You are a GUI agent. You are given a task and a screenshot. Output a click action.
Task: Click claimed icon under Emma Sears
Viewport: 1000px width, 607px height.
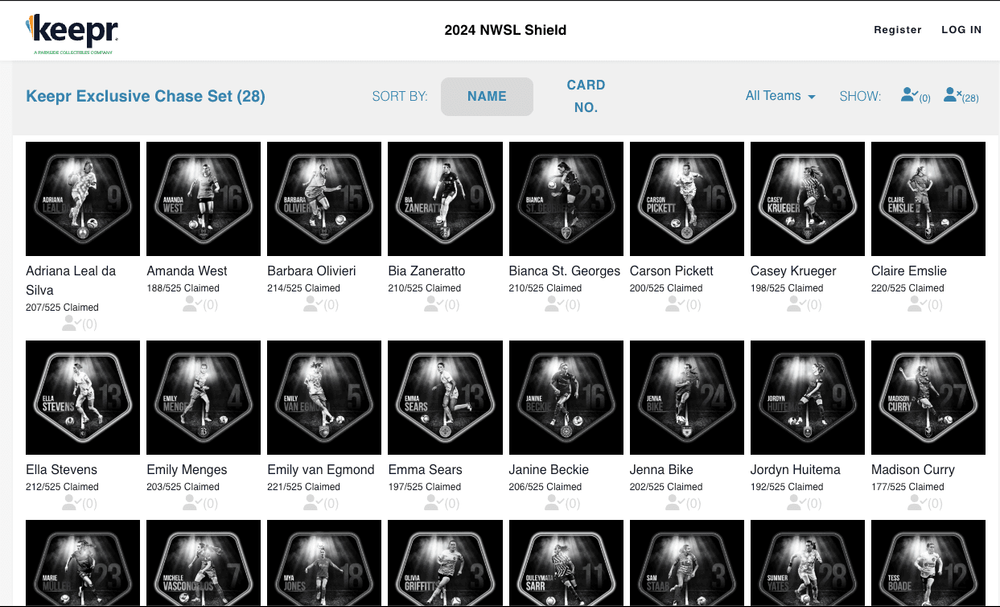[x=441, y=503]
